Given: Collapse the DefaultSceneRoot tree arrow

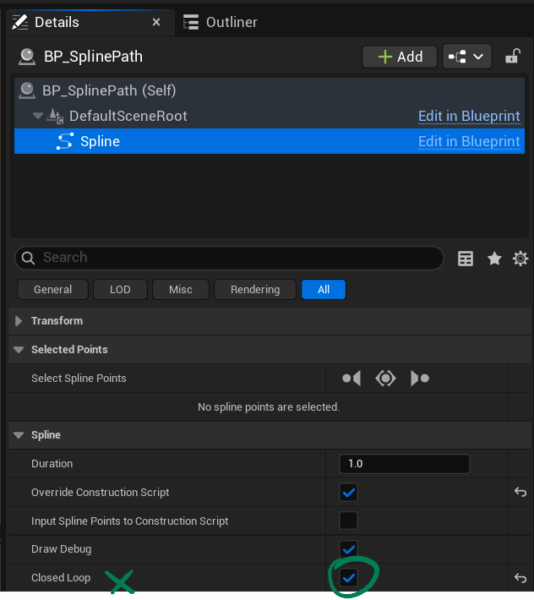Looking at the screenshot, I should (37, 115).
